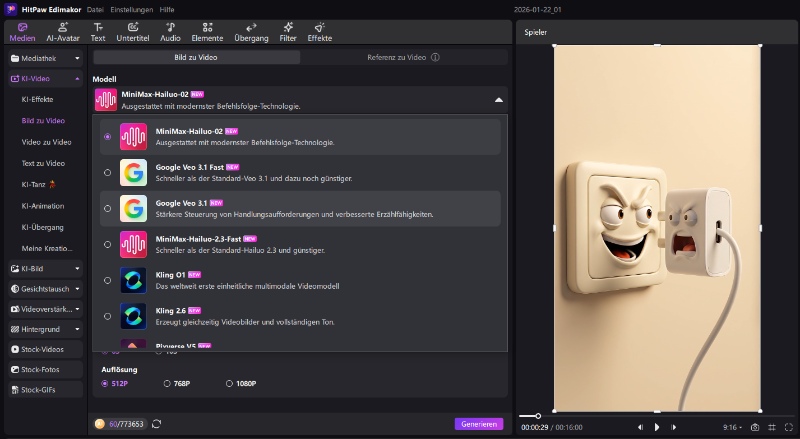Toggle the crop grid icon in player

coord(772,427)
